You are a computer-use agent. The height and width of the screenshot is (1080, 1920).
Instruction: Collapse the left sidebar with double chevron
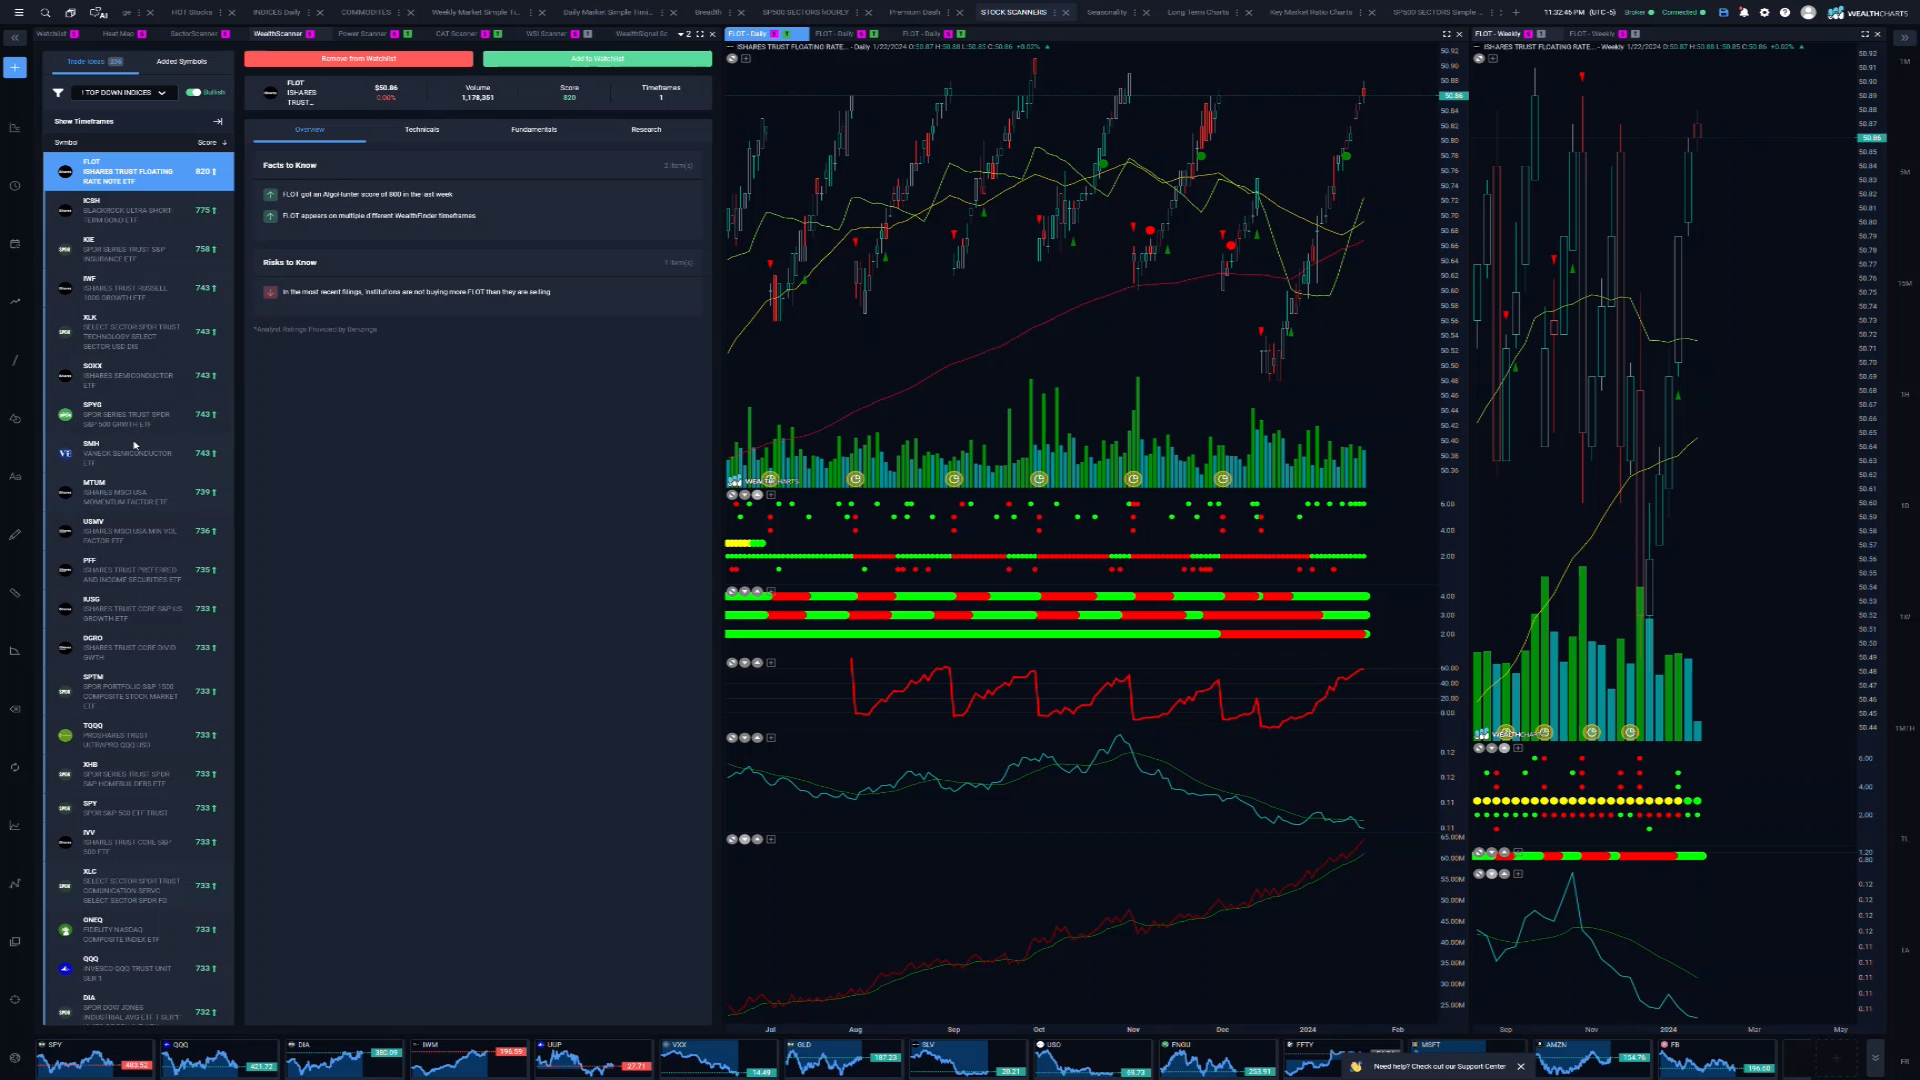click(15, 37)
